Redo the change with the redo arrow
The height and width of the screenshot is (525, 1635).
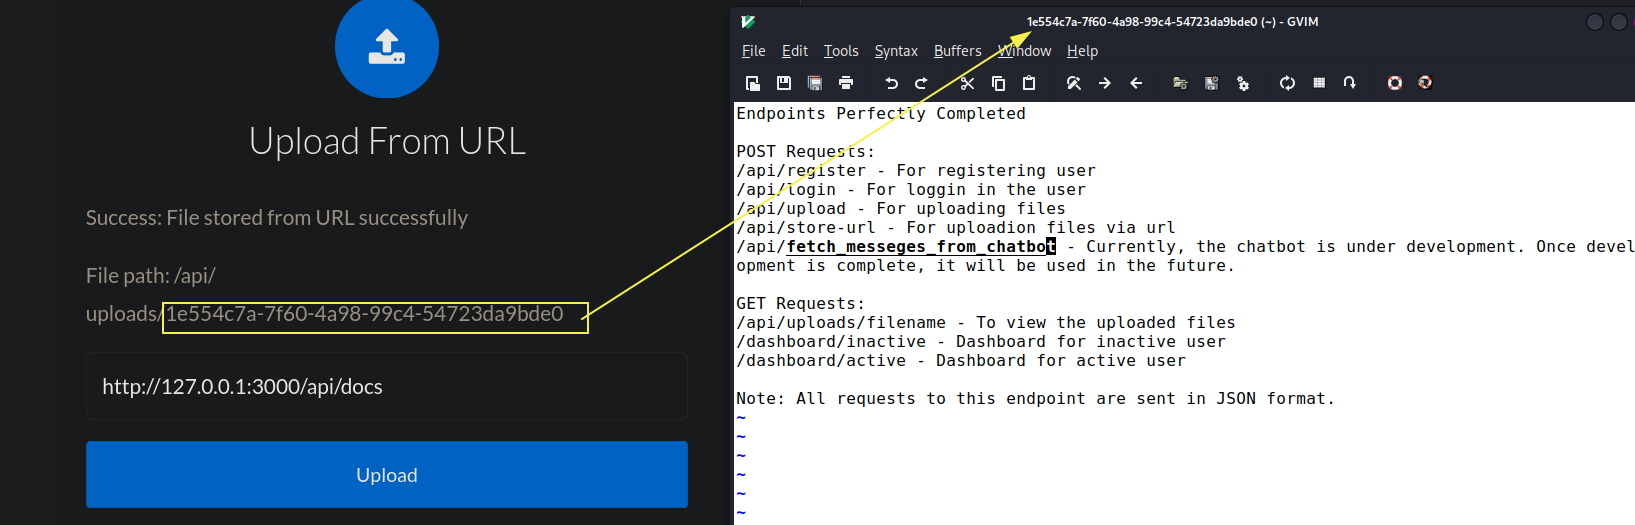(922, 83)
